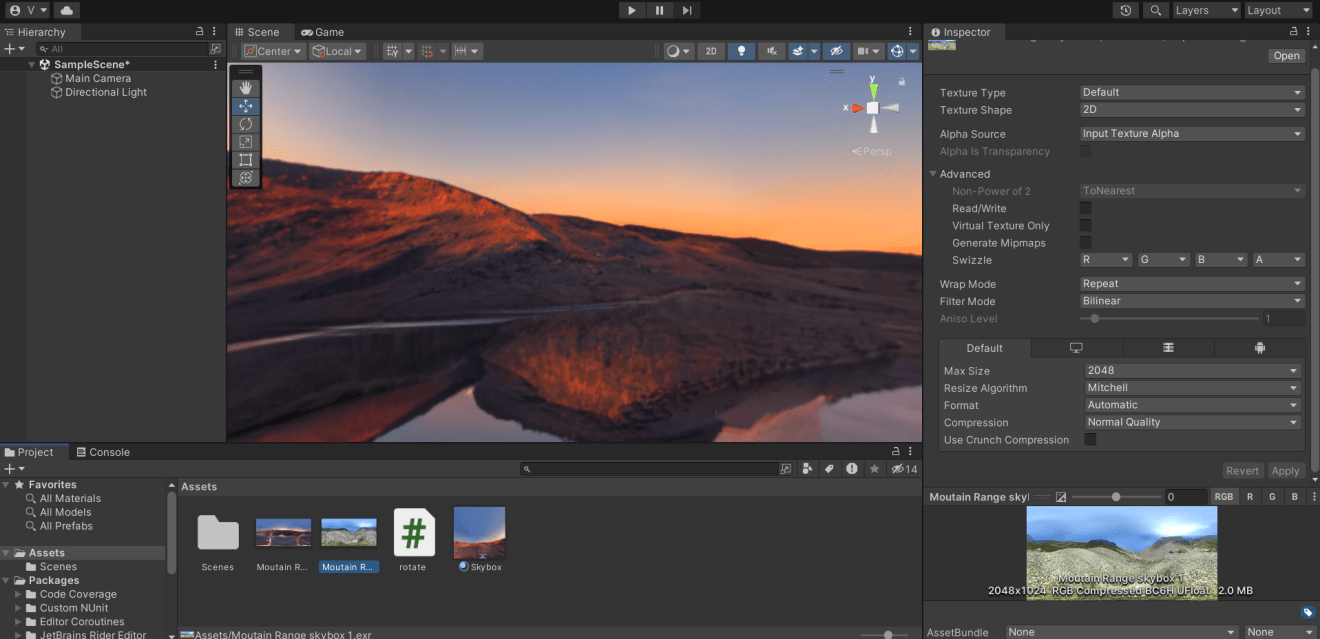Open the Wrap Mode dropdown
Viewport: 1320px width, 639px height.
coord(1192,284)
